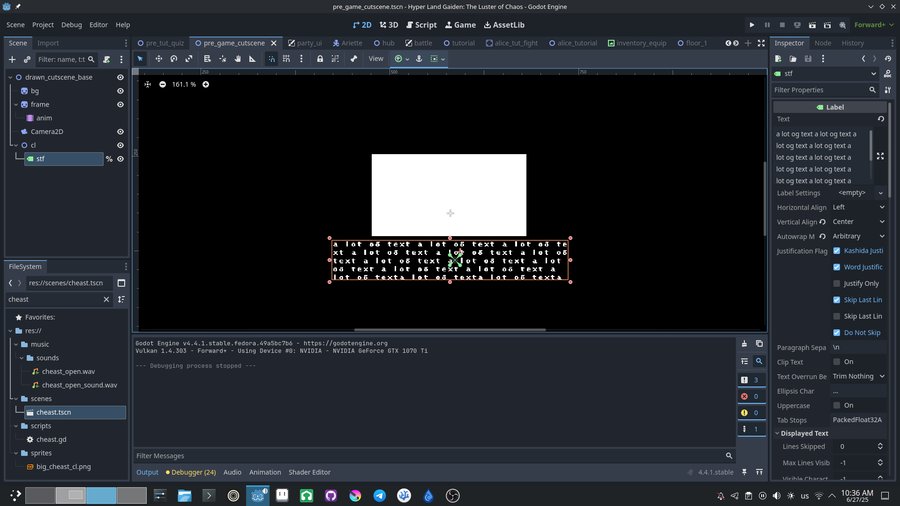The height and width of the screenshot is (506, 900).
Task: Toggle distraction free mode
Action: tap(761, 43)
